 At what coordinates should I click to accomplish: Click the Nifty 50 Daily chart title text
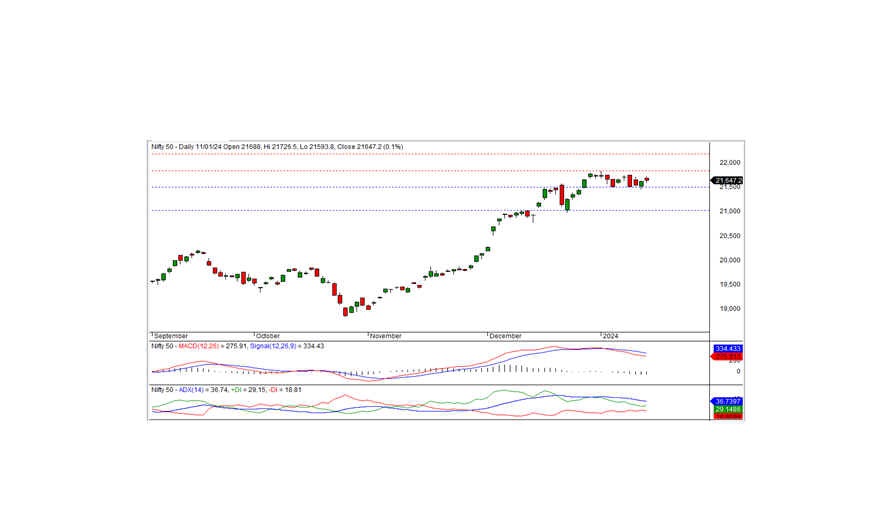pyautogui.click(x=277, y=147)
